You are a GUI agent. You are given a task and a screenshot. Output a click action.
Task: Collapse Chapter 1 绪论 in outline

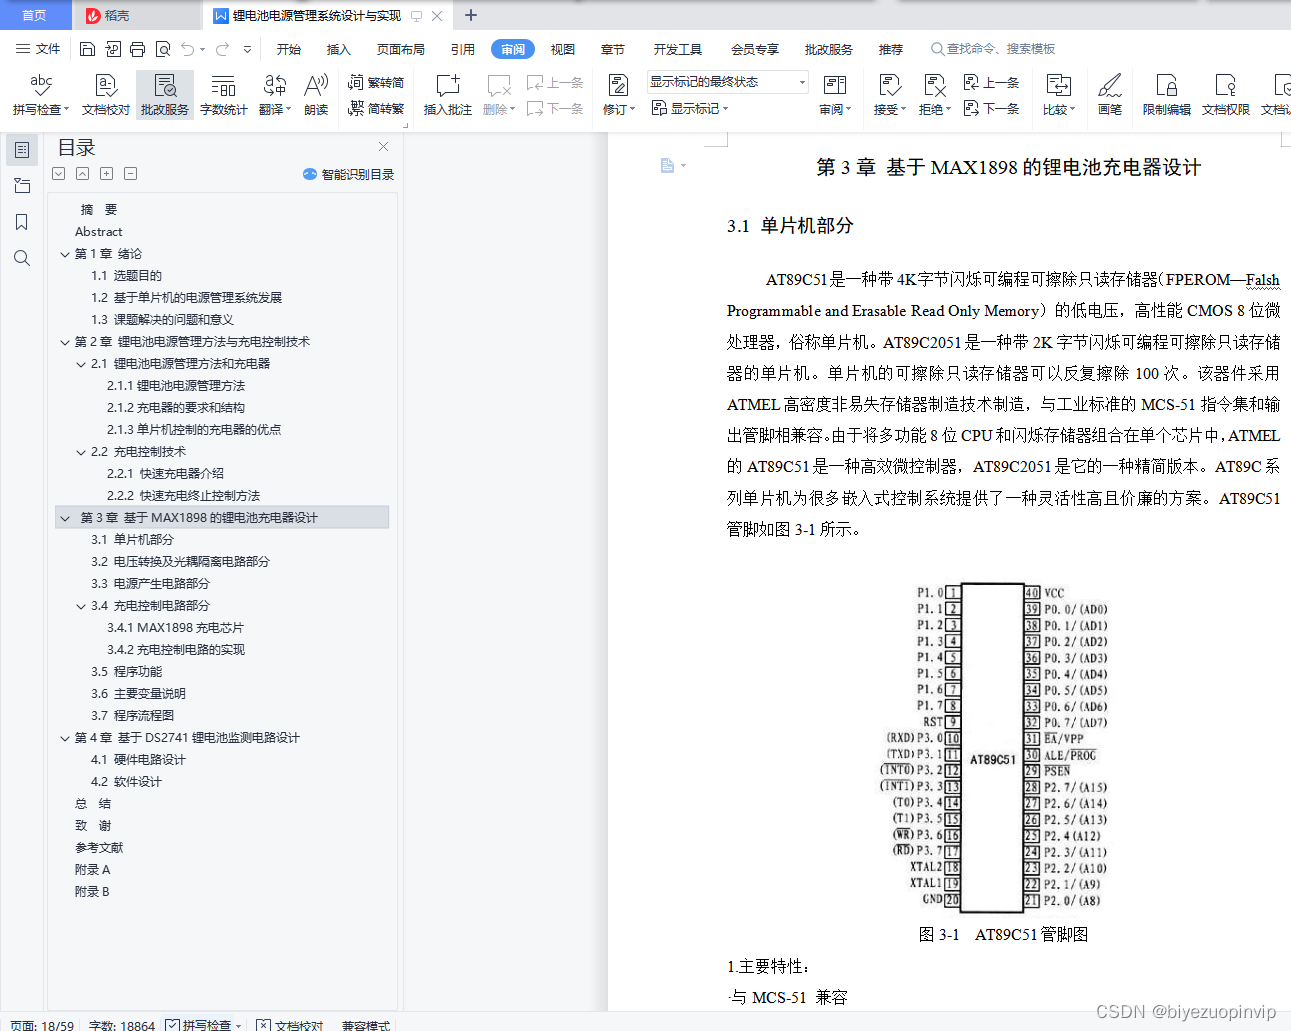click(x=65, y=254)
